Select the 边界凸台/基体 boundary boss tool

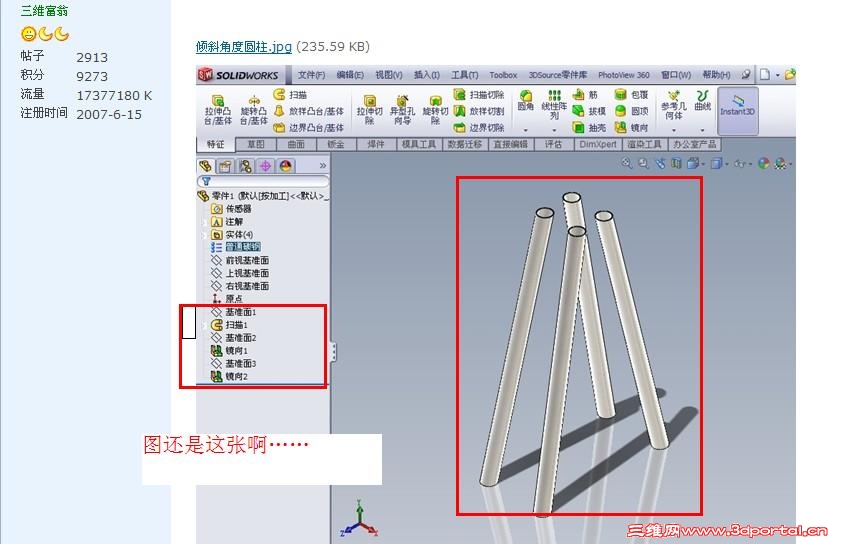[308, 128]
